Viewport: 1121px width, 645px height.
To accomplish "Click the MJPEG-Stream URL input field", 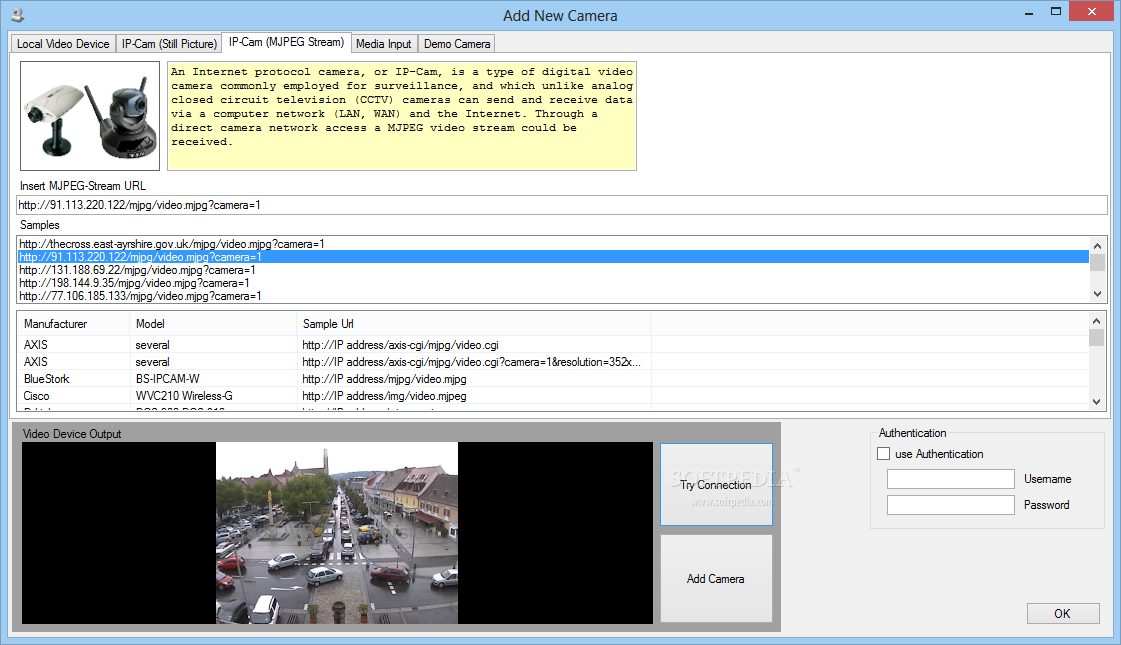I will point(561,205).
